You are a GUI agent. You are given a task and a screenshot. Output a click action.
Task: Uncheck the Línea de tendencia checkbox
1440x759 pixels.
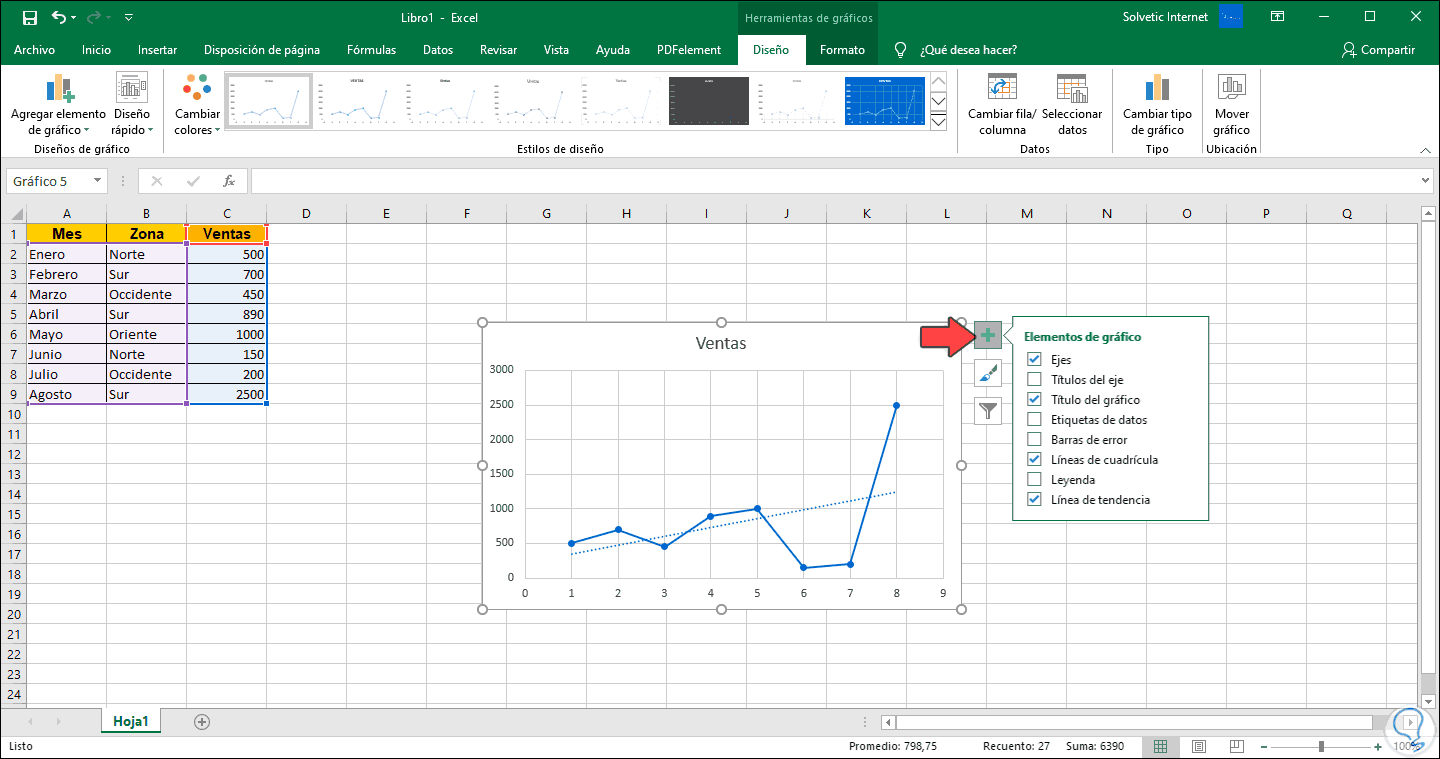click(1034, 500)
